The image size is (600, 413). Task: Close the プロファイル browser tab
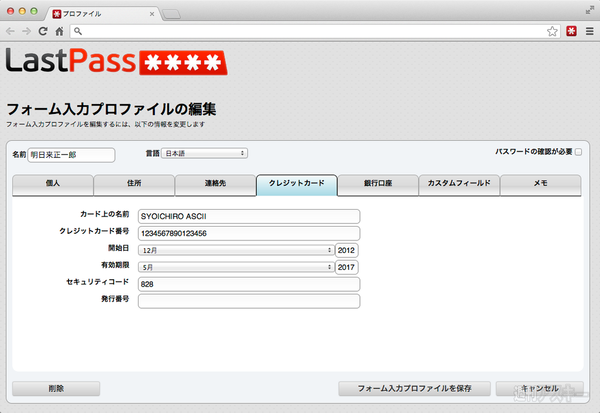pos(152,14)
